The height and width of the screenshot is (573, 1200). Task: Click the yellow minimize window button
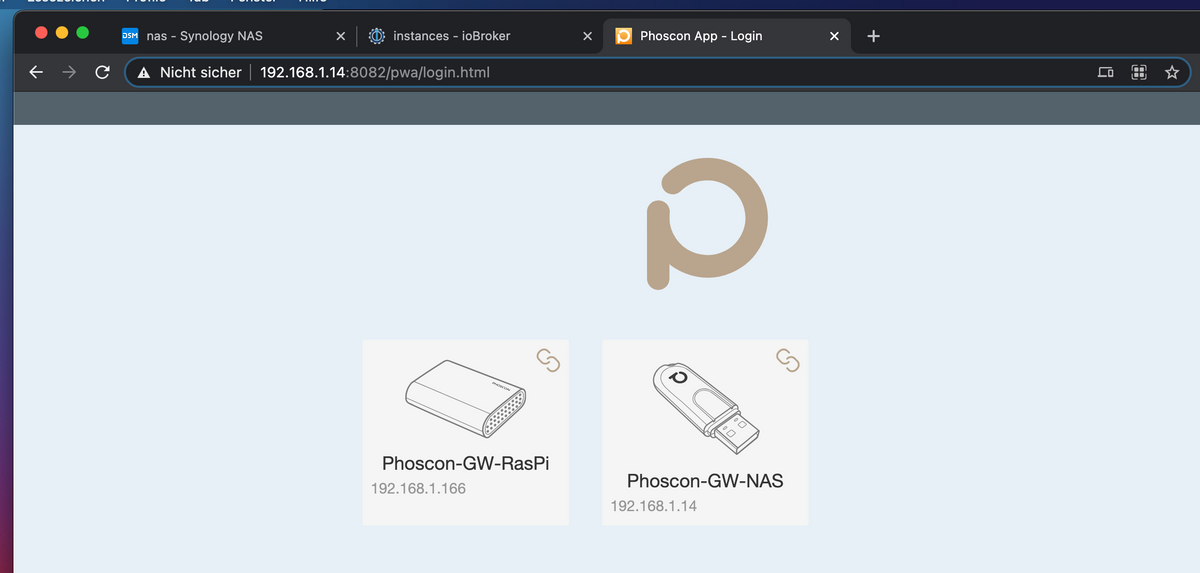[x=62, y=32]
